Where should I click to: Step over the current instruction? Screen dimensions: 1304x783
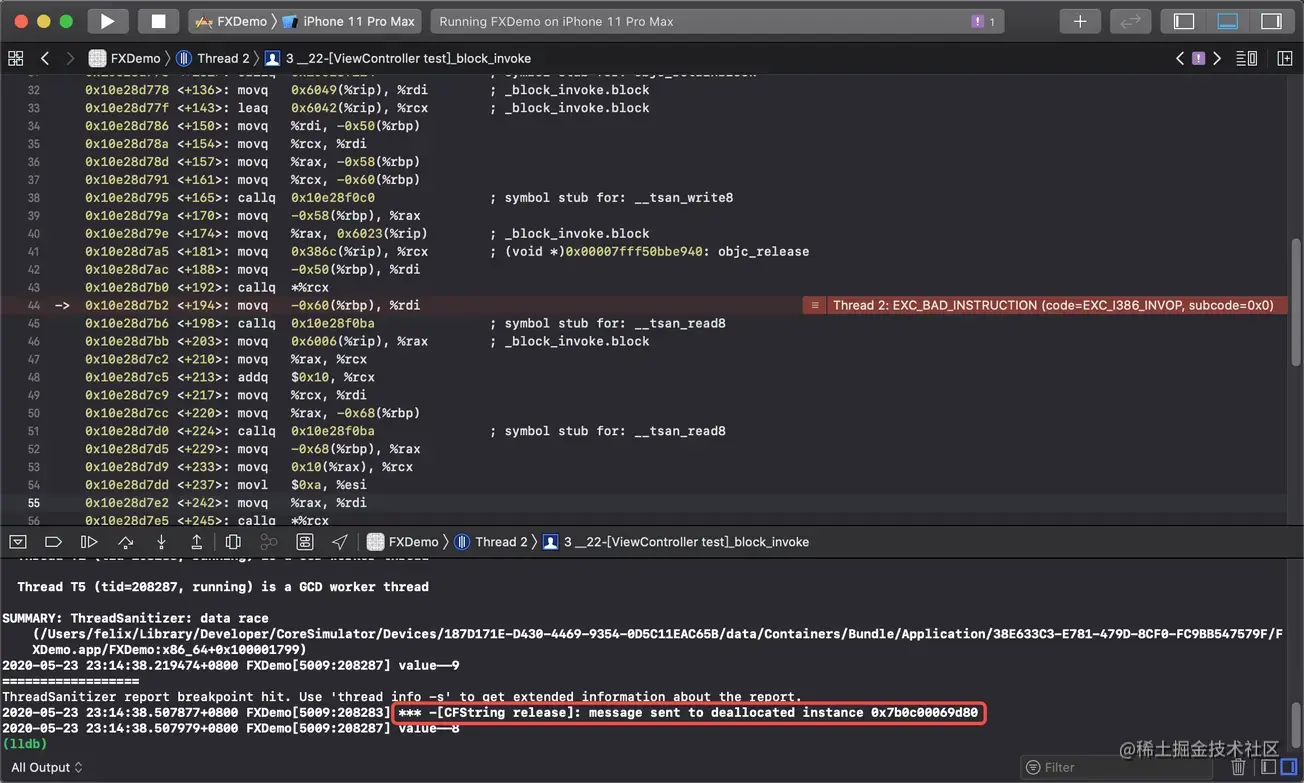pyautogui.click(x=125, y=542)
